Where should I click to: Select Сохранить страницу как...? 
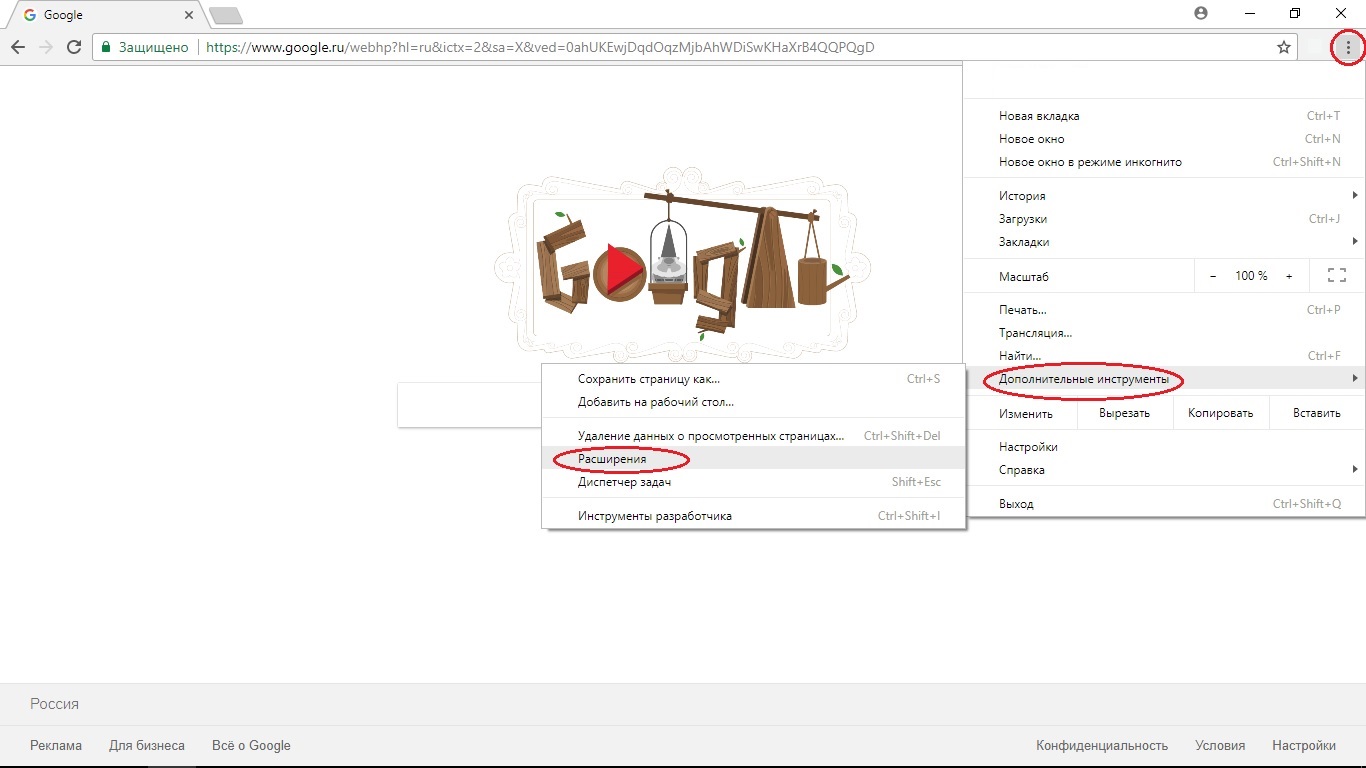[754, 379]
